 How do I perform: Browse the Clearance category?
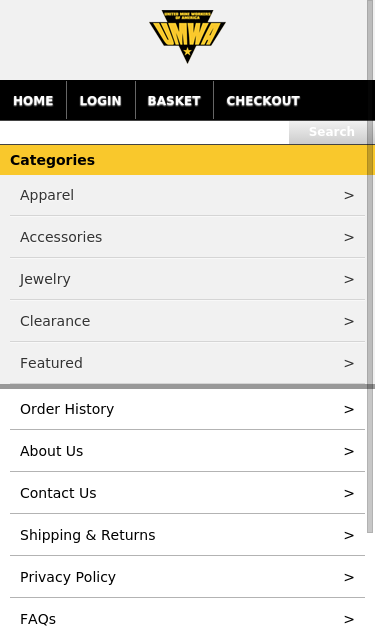click(x=187, y=321)
